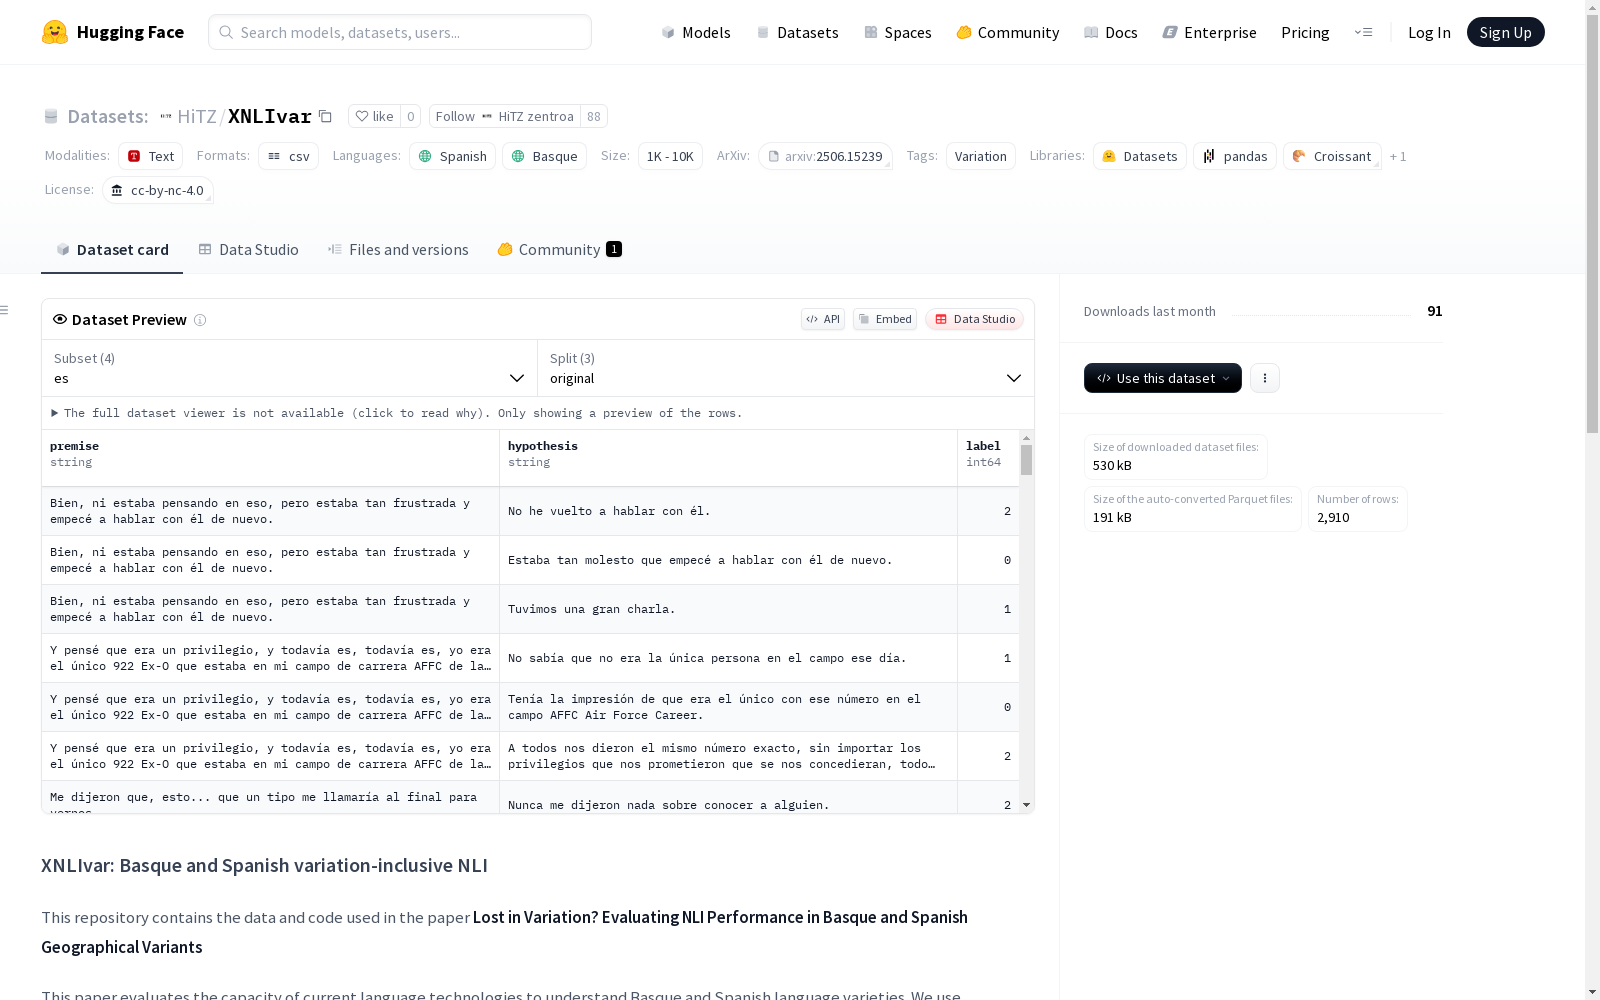The width and height of the screenshot is (1600, 1000).
Task: Open the Split dropdown showing original
Action: tap(786, 368)
